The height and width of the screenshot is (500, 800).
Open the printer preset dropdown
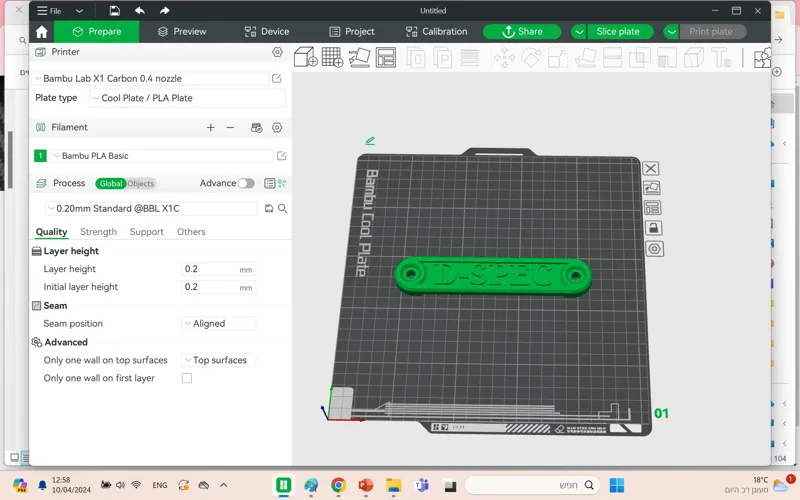click(x=151, y=79)
